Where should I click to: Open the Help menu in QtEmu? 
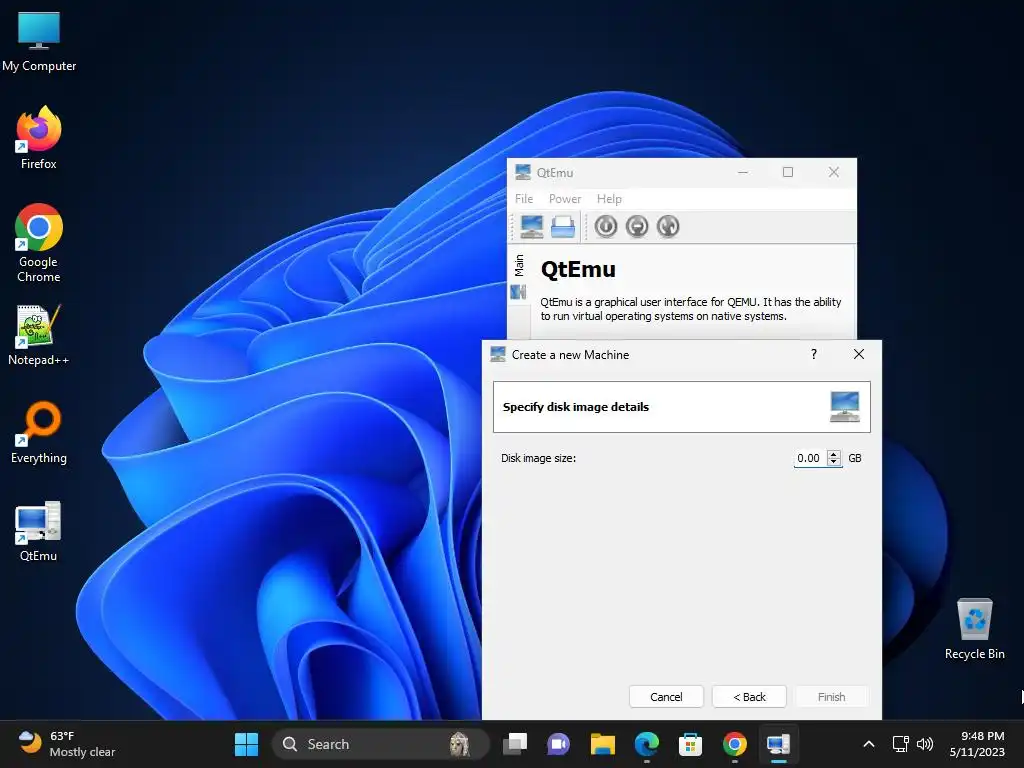tap(609, 199)
